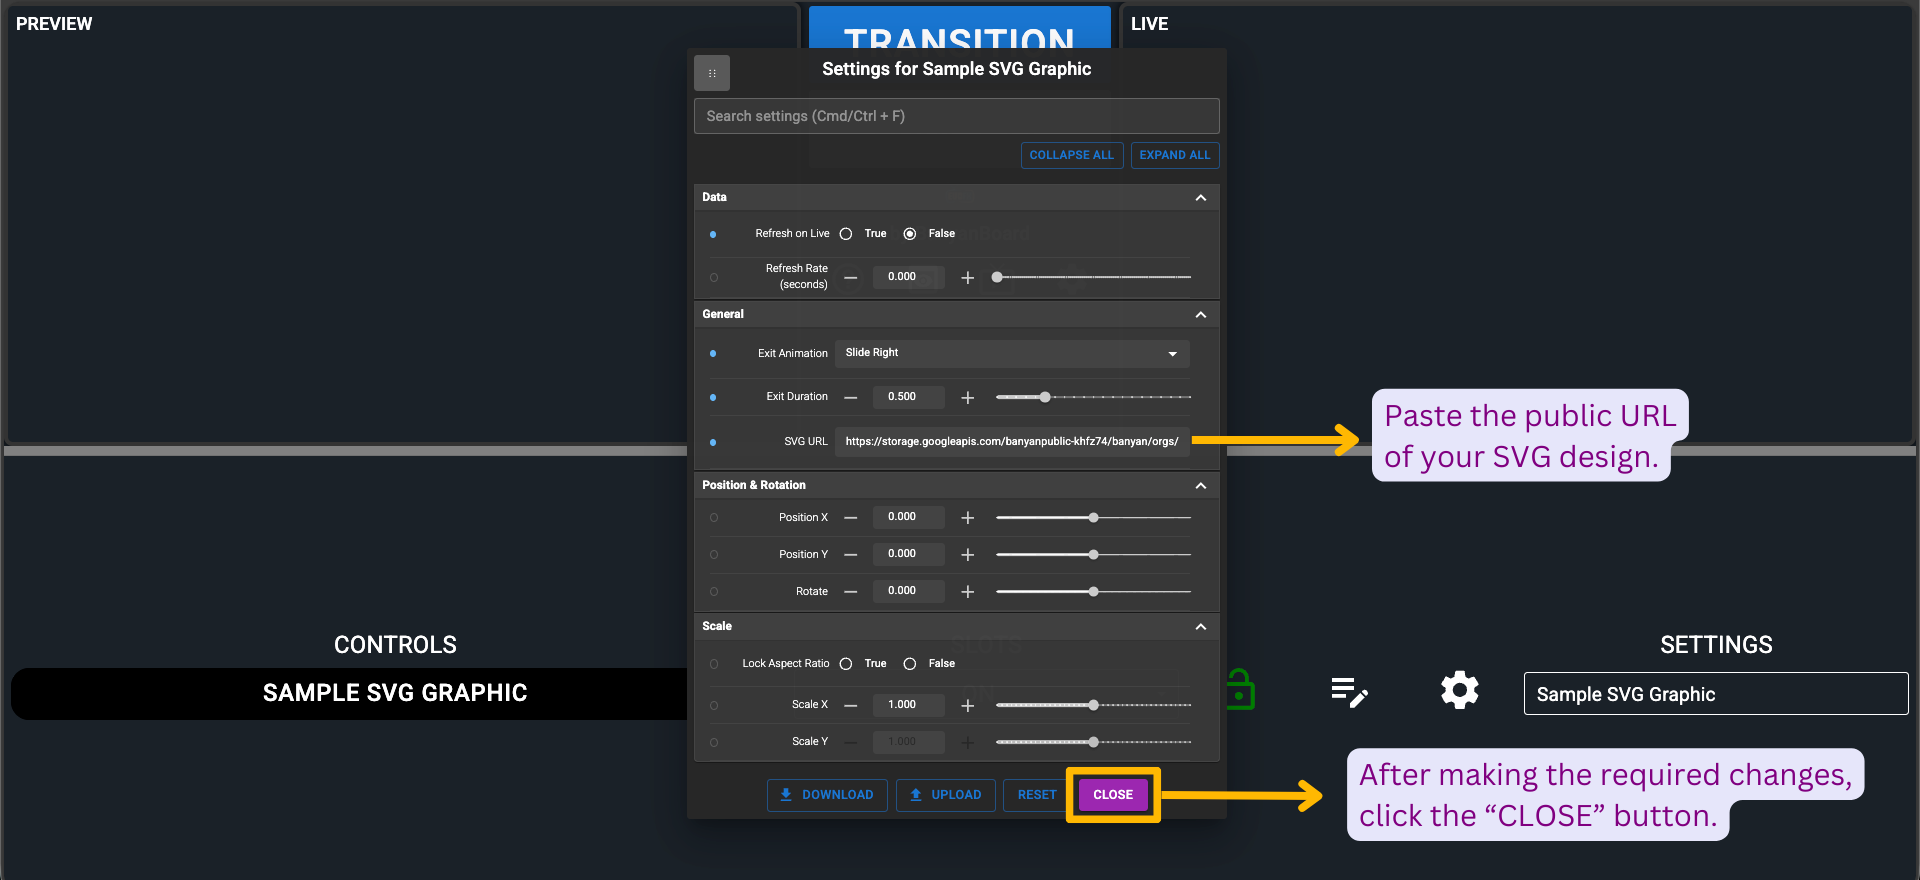Set Refresh on Live to True
This screenshot has height=880, width=1920.
coord(846,234)
